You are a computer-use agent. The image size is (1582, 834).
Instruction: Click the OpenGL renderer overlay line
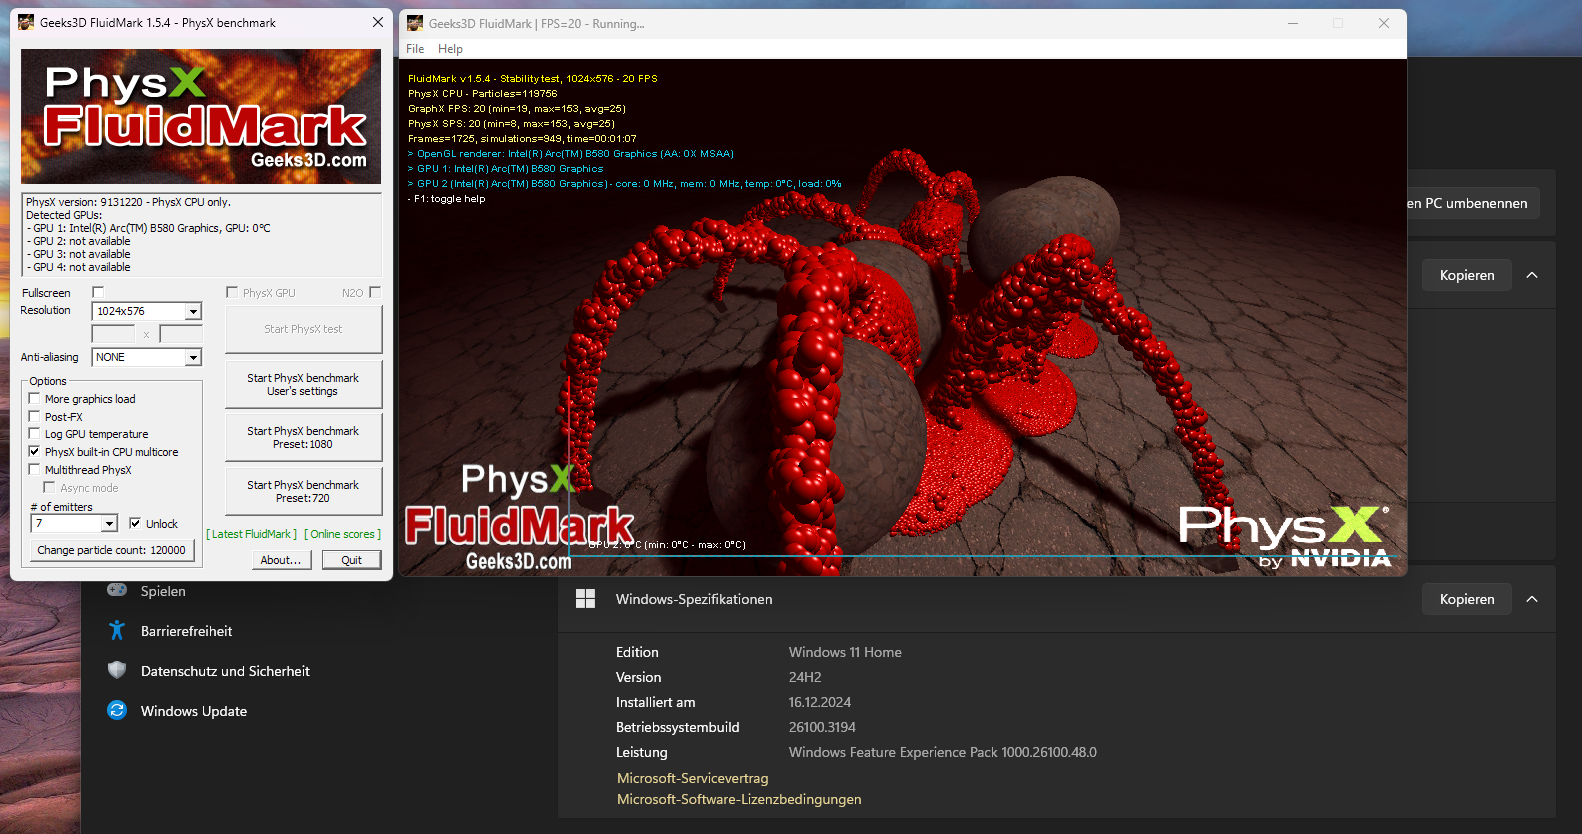pos(571,154)
